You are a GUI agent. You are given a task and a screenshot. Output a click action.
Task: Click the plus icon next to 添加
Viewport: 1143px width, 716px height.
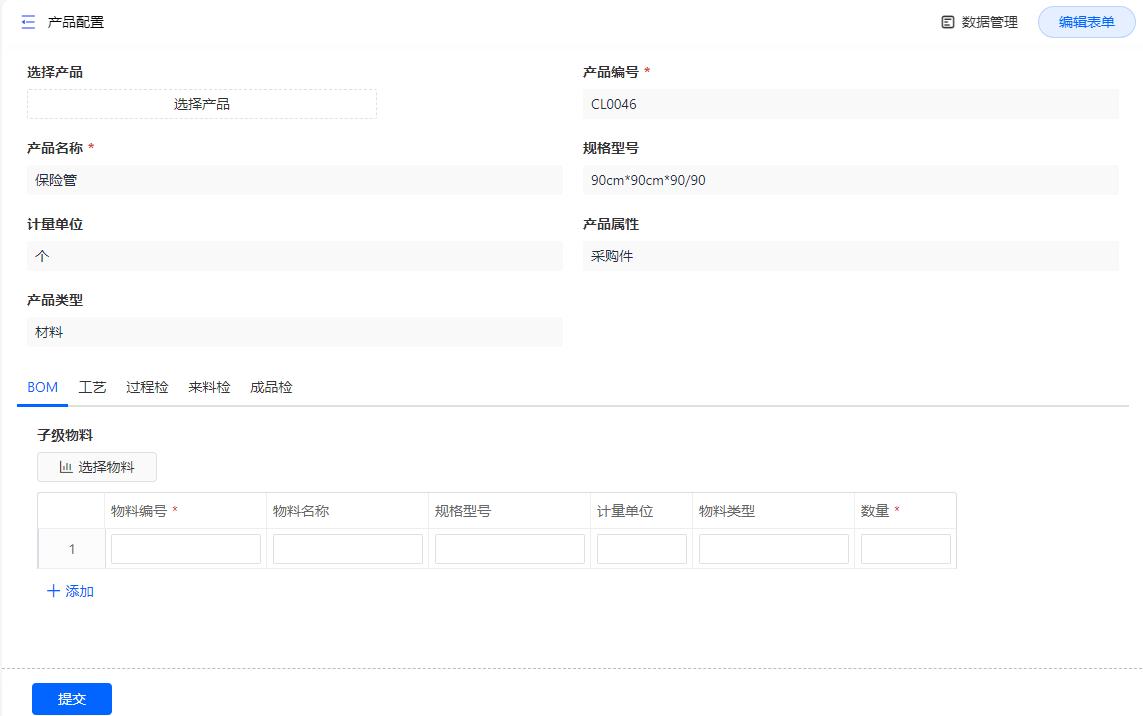tap(53, 591)
